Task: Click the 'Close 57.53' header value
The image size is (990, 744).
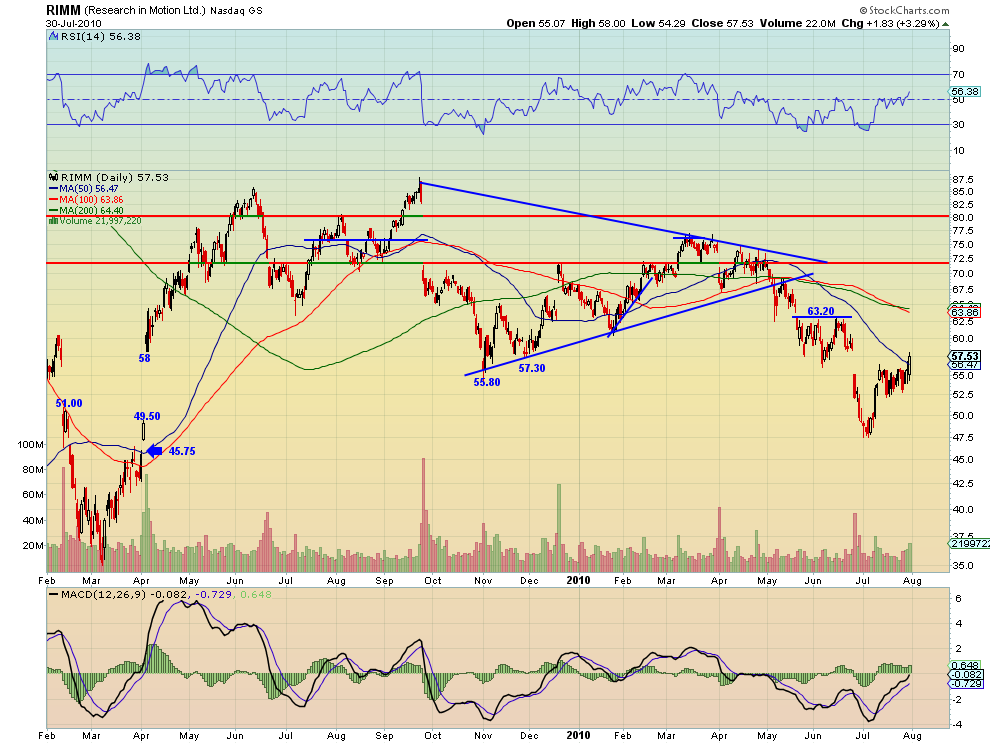Action: pyautogui.click(x=722, y=23)
